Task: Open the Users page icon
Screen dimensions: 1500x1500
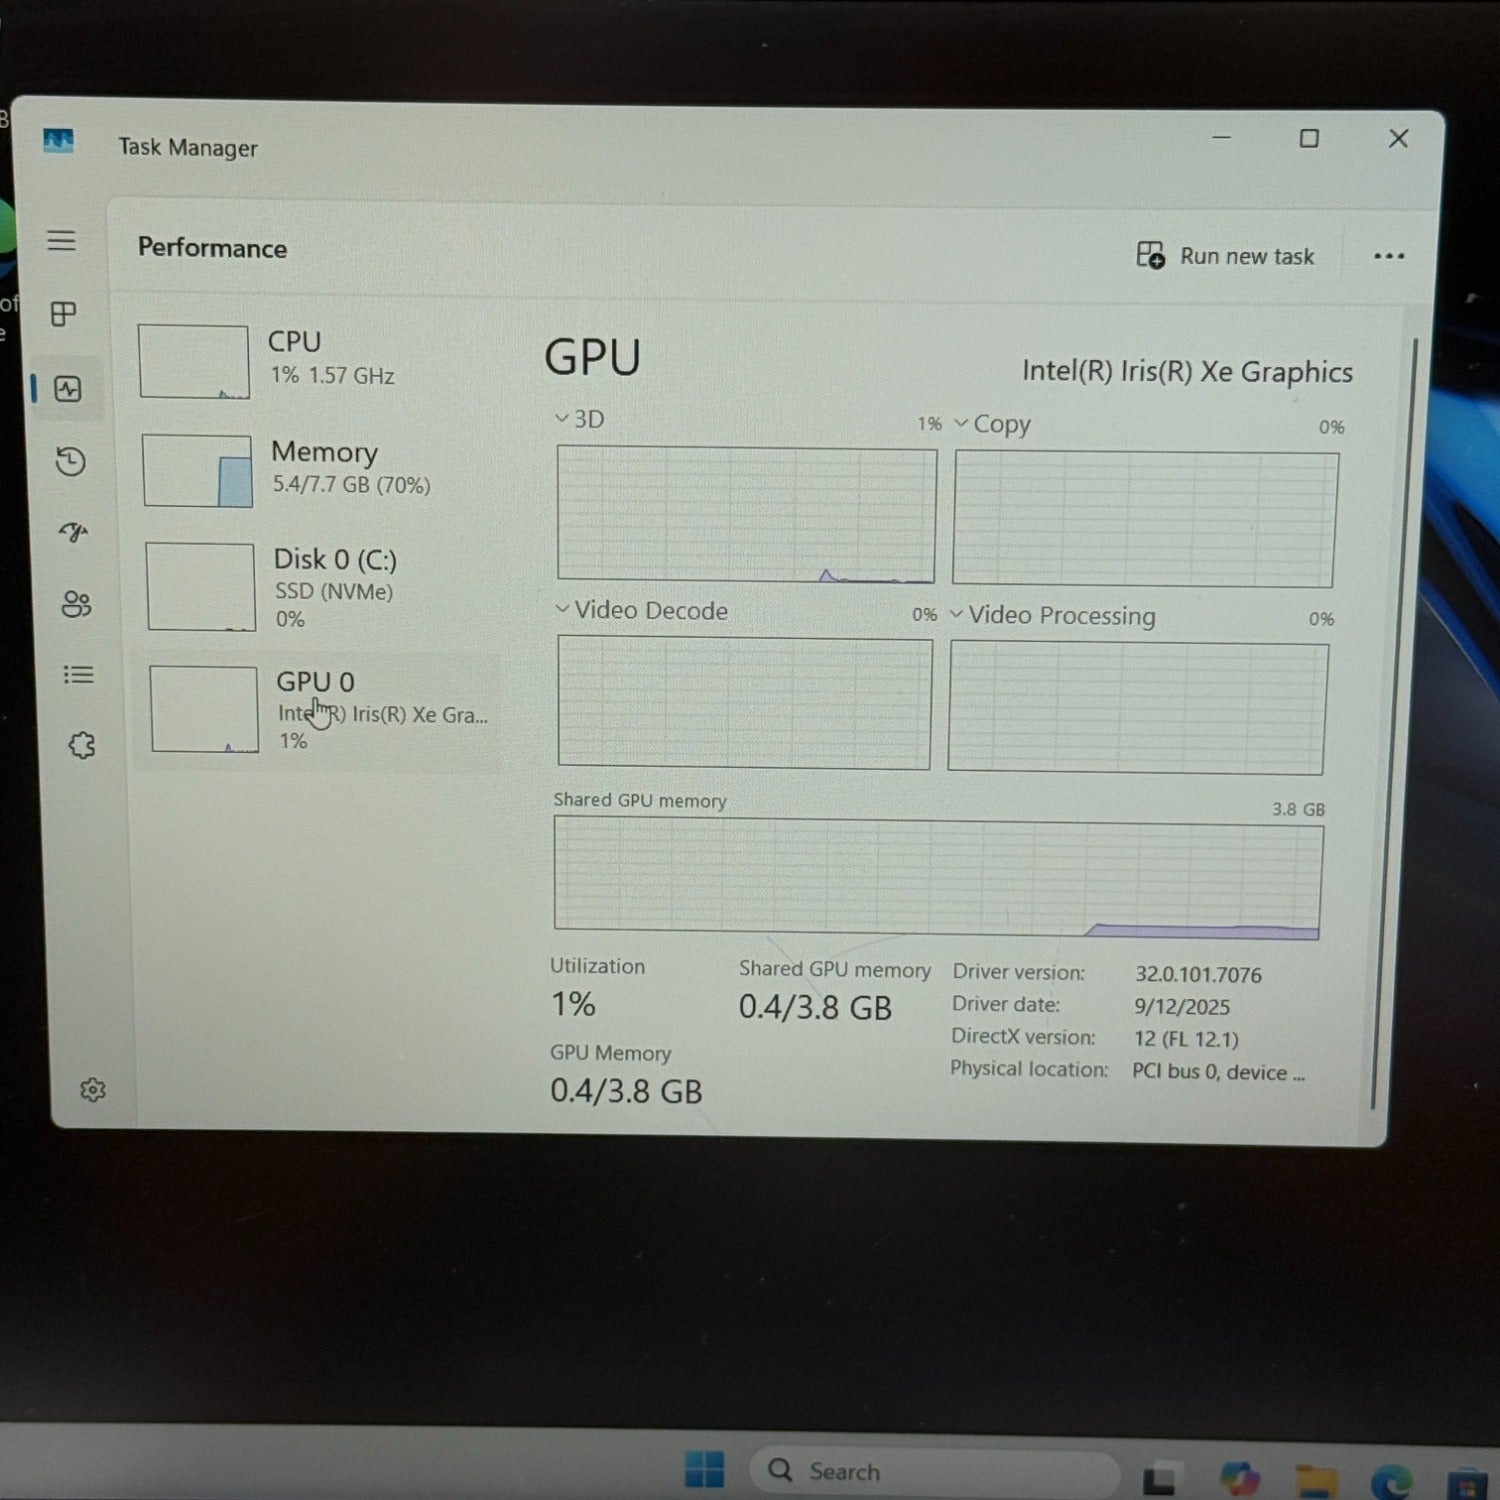Action: click(76, 604)
